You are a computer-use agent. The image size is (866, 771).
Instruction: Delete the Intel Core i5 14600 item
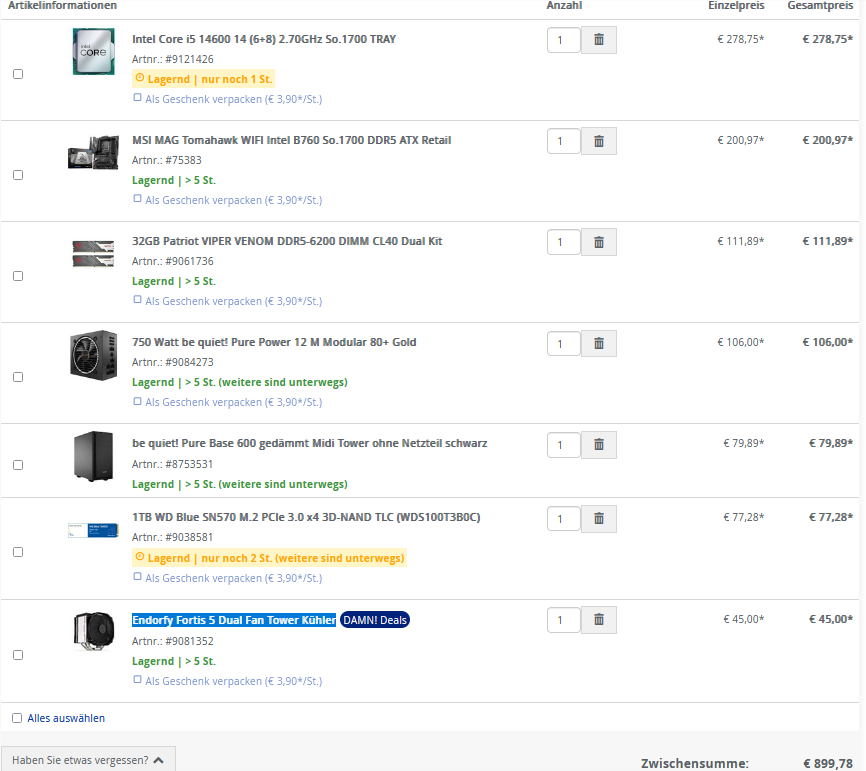coord(599,40)
